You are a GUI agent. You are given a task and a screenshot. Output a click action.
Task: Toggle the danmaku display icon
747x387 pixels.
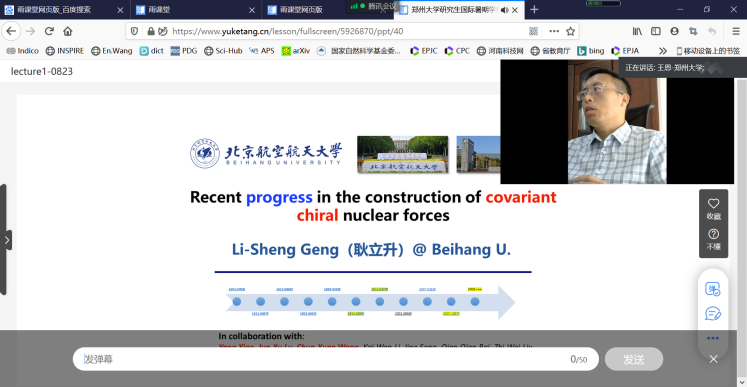point(713,289)
